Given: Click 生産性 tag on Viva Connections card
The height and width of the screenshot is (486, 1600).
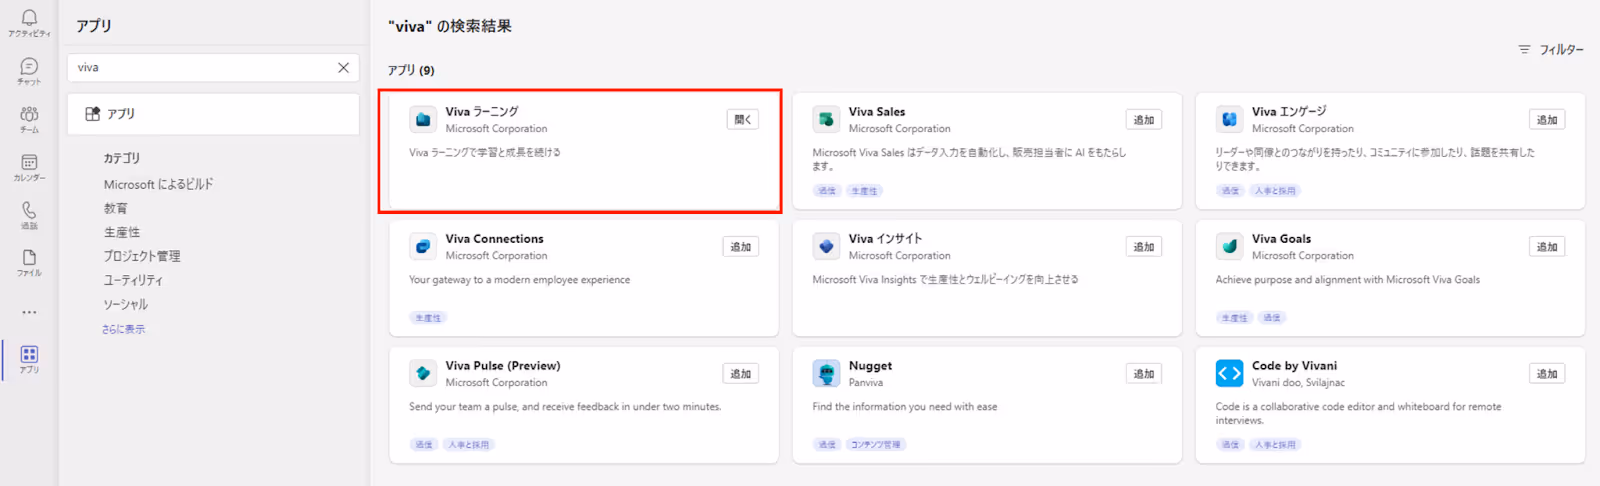Looking at the screenshot, I should [428, 318].
